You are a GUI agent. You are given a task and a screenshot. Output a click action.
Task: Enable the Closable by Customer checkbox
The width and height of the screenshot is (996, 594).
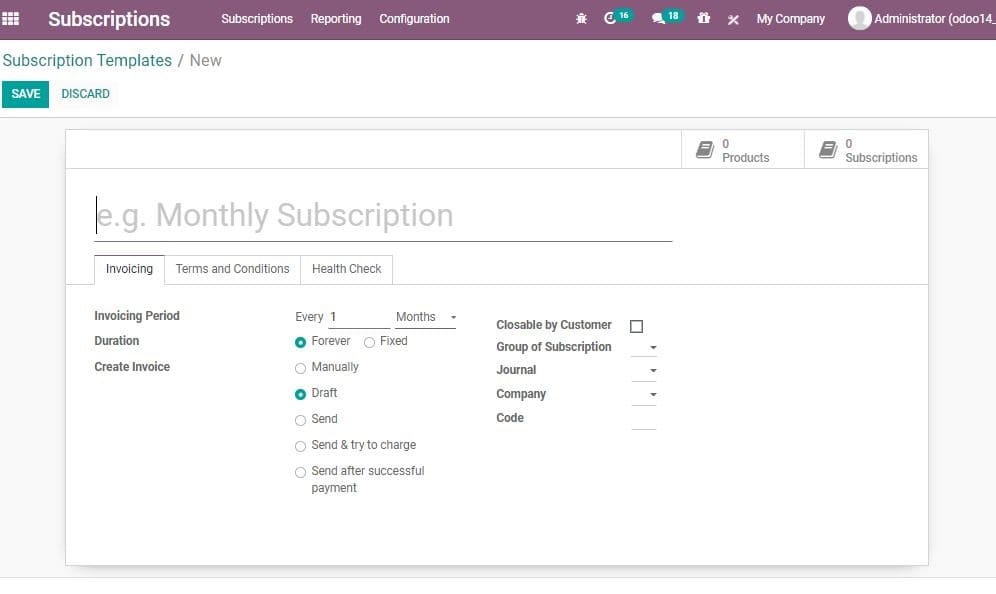636,326
